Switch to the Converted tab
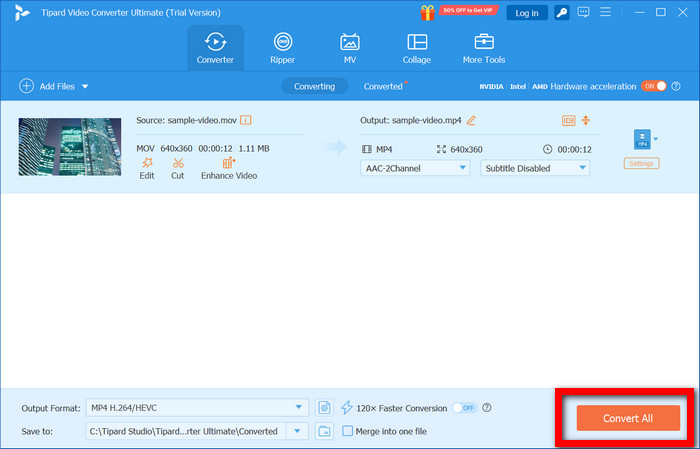The image size is (700, 449). coord(384,86)
